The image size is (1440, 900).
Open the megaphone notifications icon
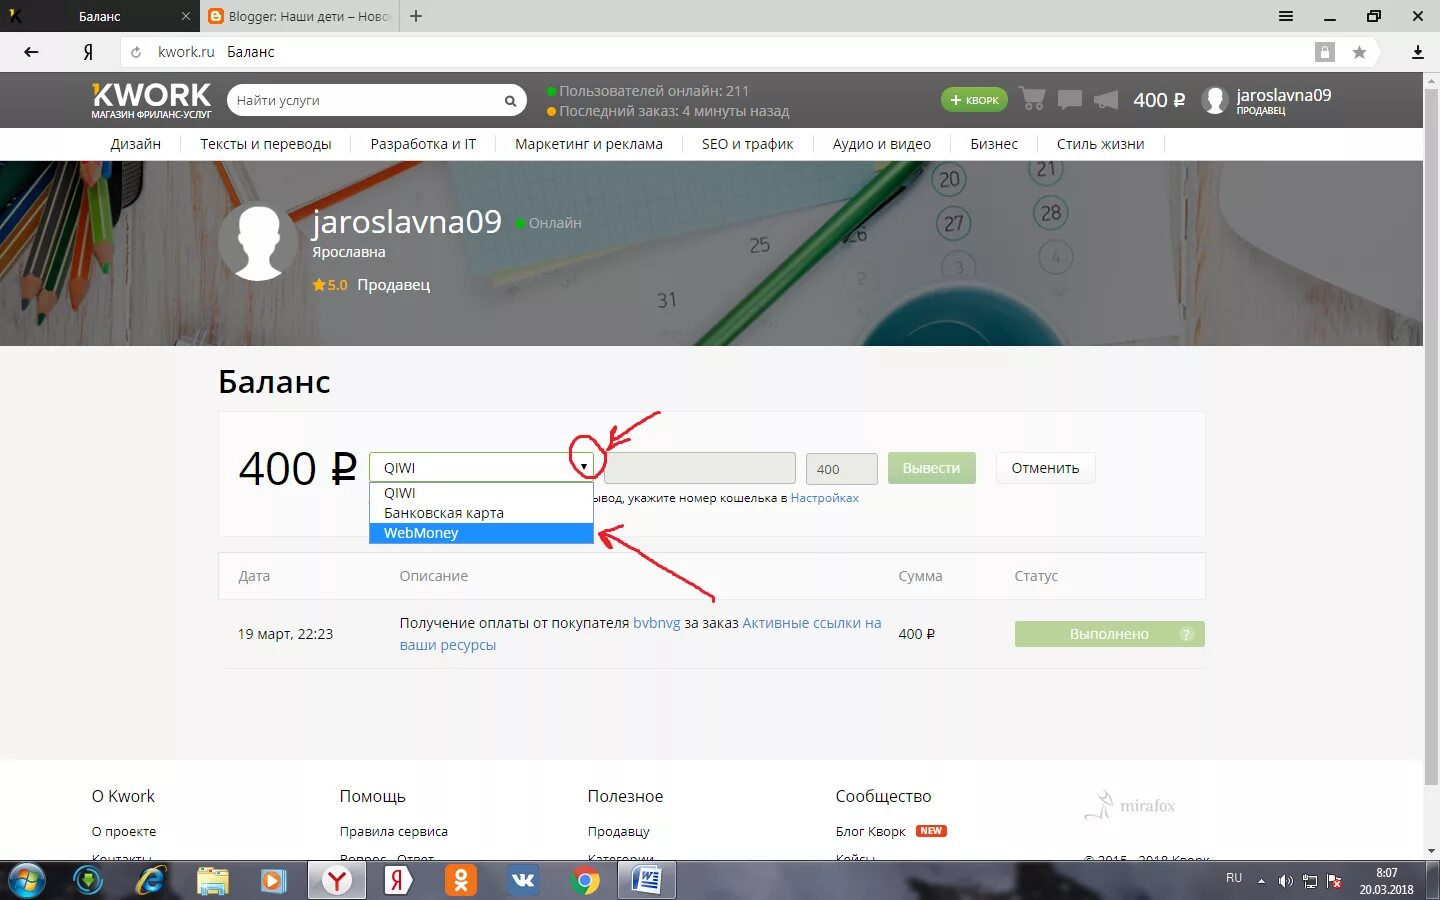tap(1106, 99)
